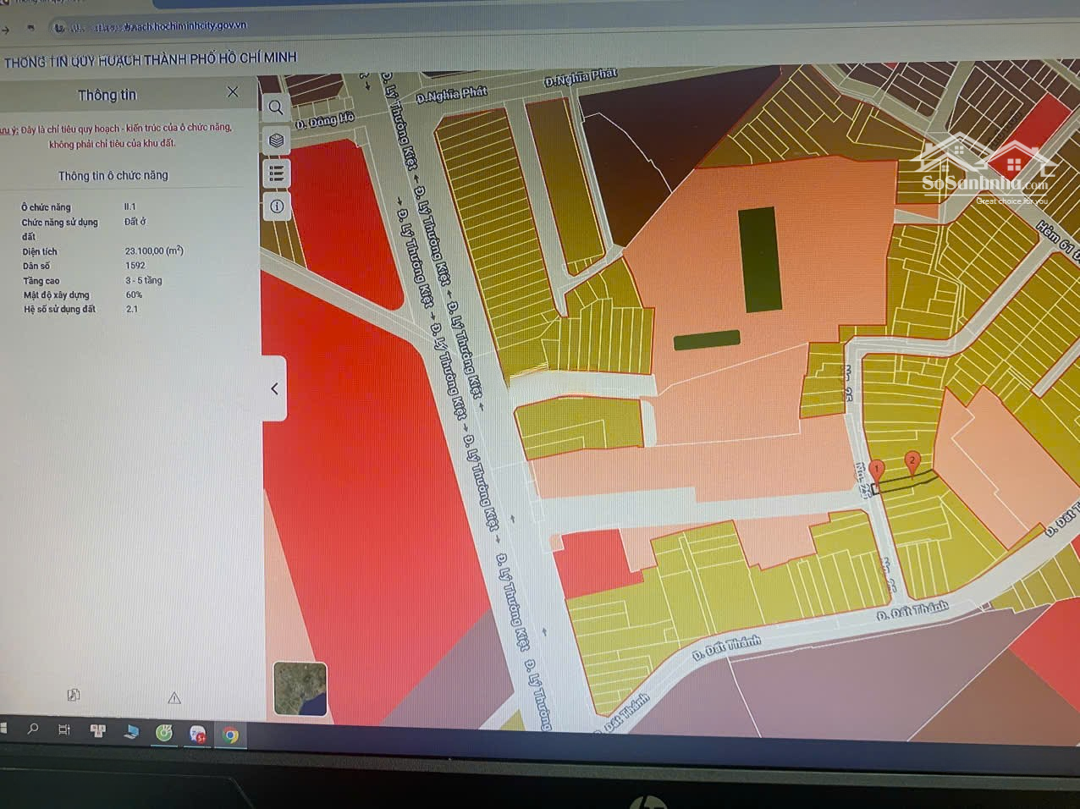
Task: Show the map legend list
Action: (277, 174)
